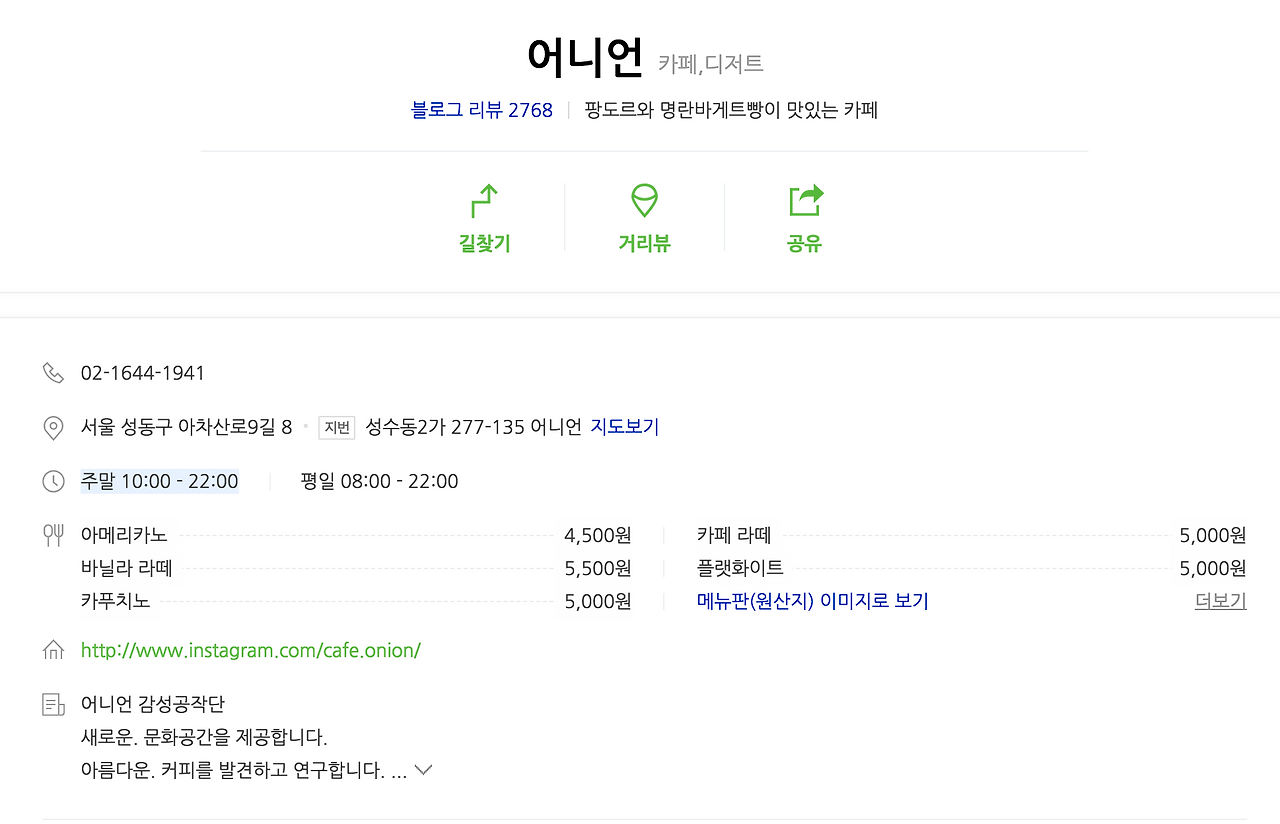Click the 지번 label to view lot-number address
The height and width of the screenshot is (824, 1280).
point(336,426)
